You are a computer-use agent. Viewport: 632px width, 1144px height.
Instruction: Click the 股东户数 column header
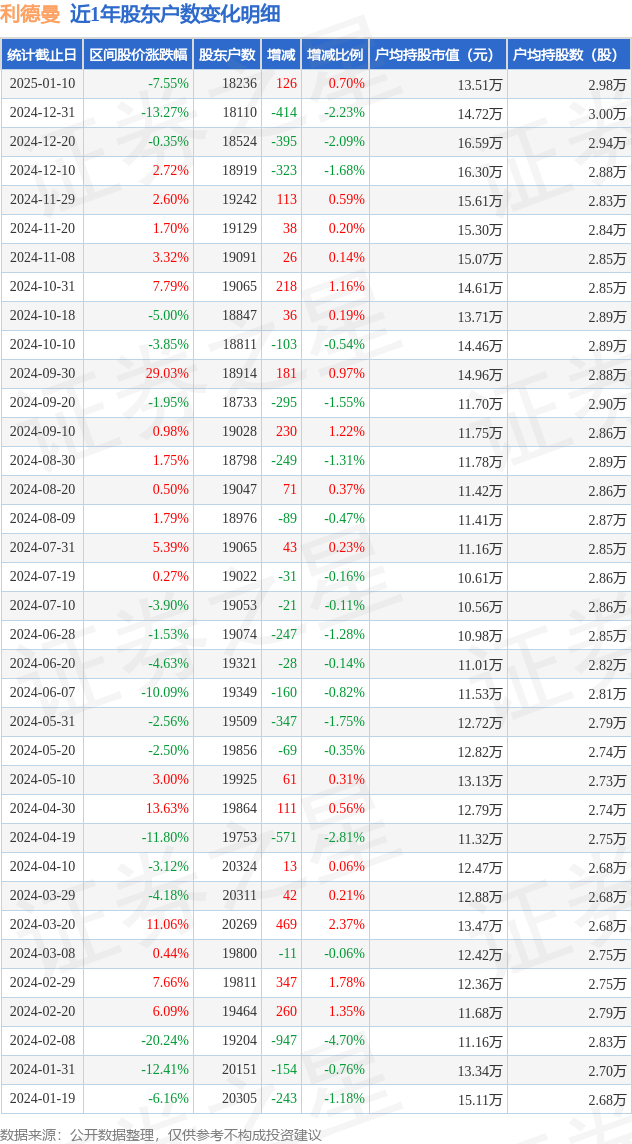(x=227, y=54)
